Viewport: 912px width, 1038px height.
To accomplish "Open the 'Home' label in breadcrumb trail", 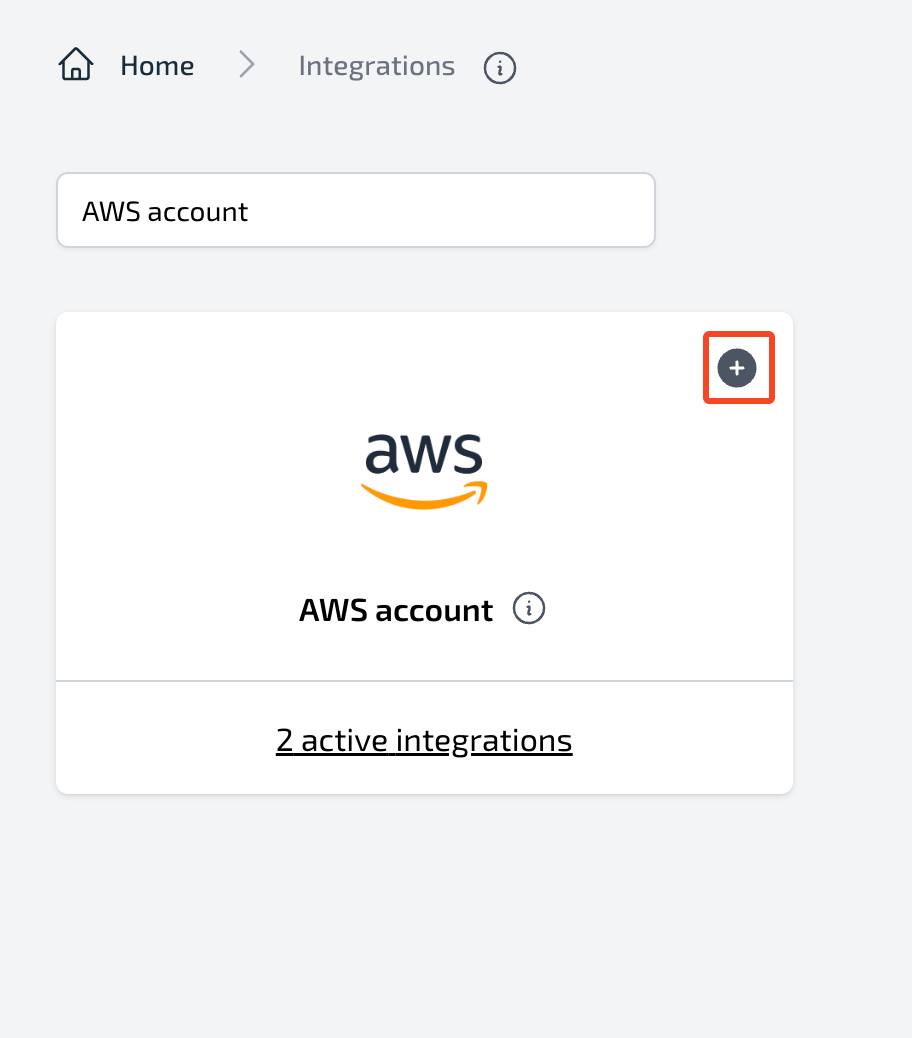I will 158,66.
